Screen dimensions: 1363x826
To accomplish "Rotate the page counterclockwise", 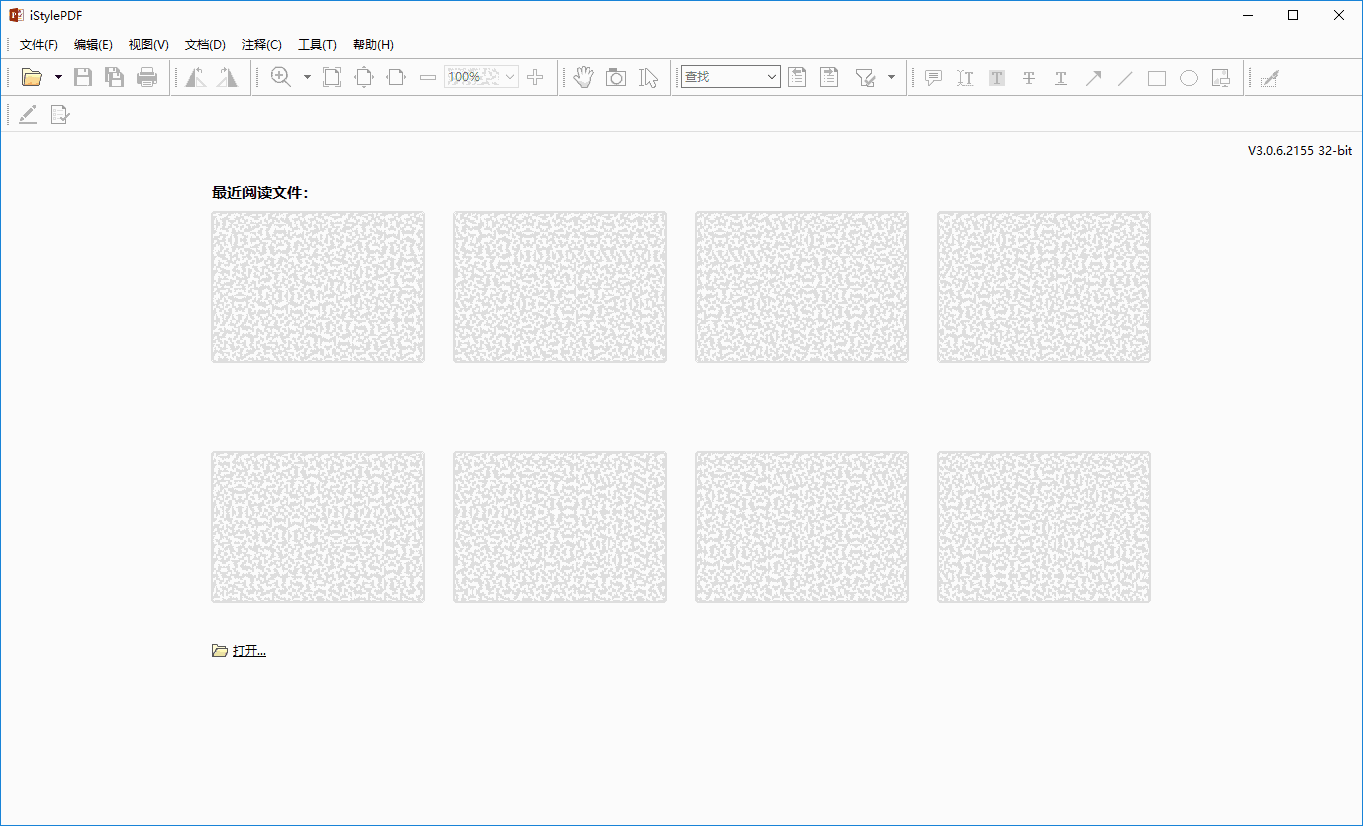I will pyautogui.click(x=196, y=76).
